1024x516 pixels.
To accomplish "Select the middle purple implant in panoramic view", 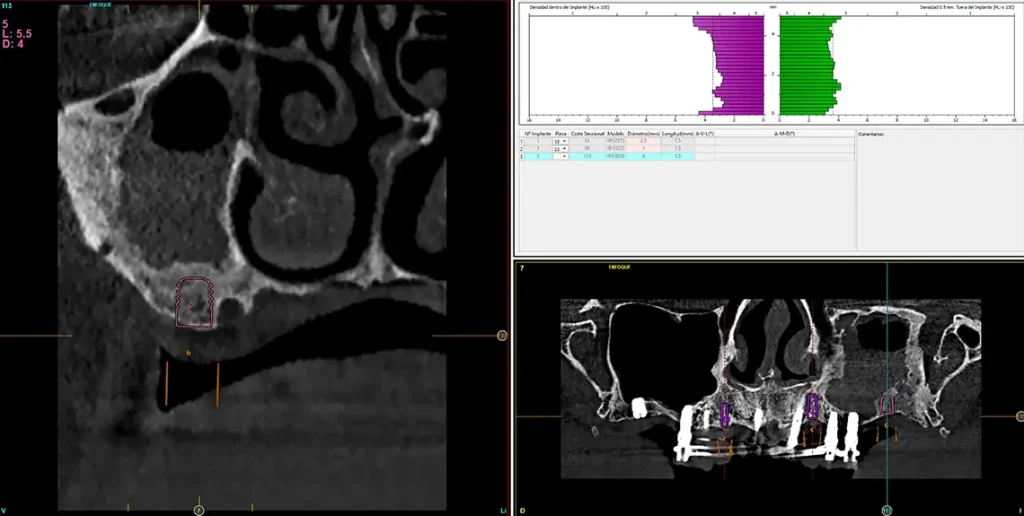I will [813, 404].
